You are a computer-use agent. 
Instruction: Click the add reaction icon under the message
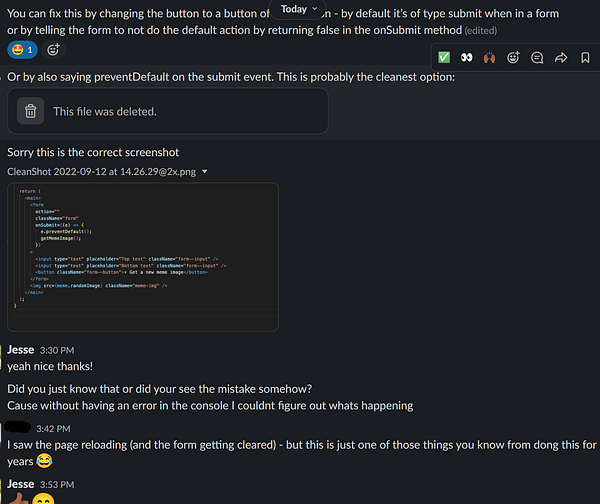[x=54, y=49]
